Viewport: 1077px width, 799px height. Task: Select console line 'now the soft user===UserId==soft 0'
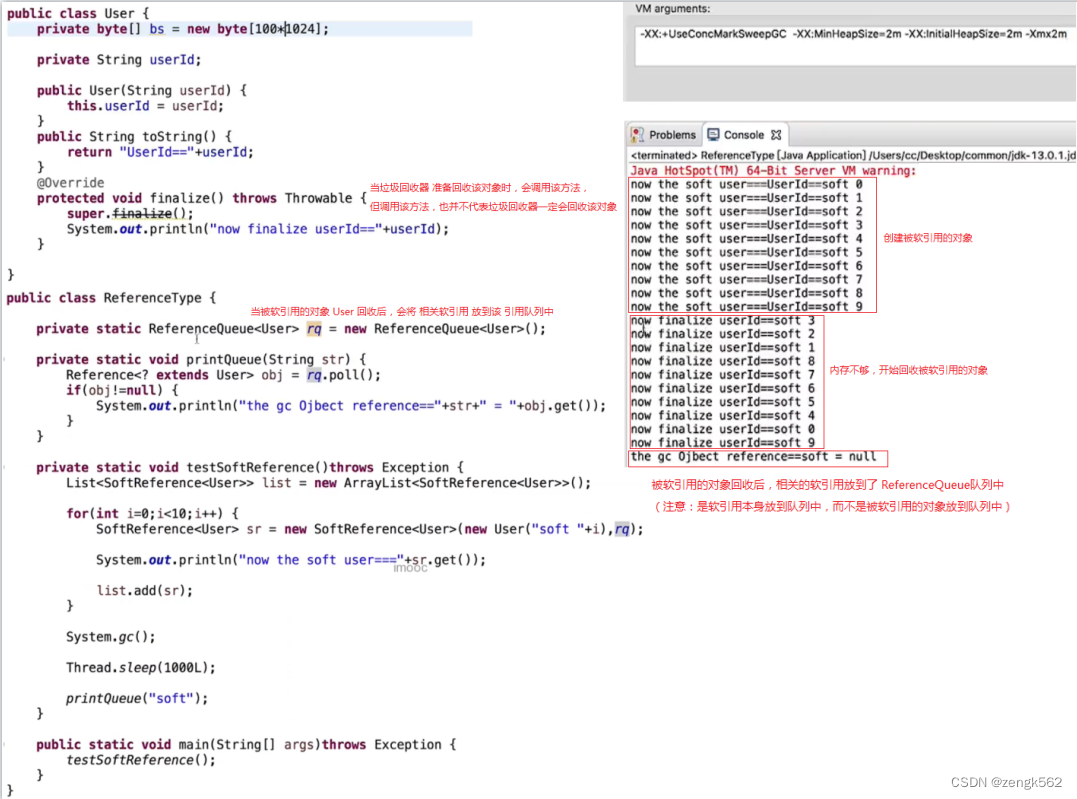pyautogui.click(x=747, y=184)
